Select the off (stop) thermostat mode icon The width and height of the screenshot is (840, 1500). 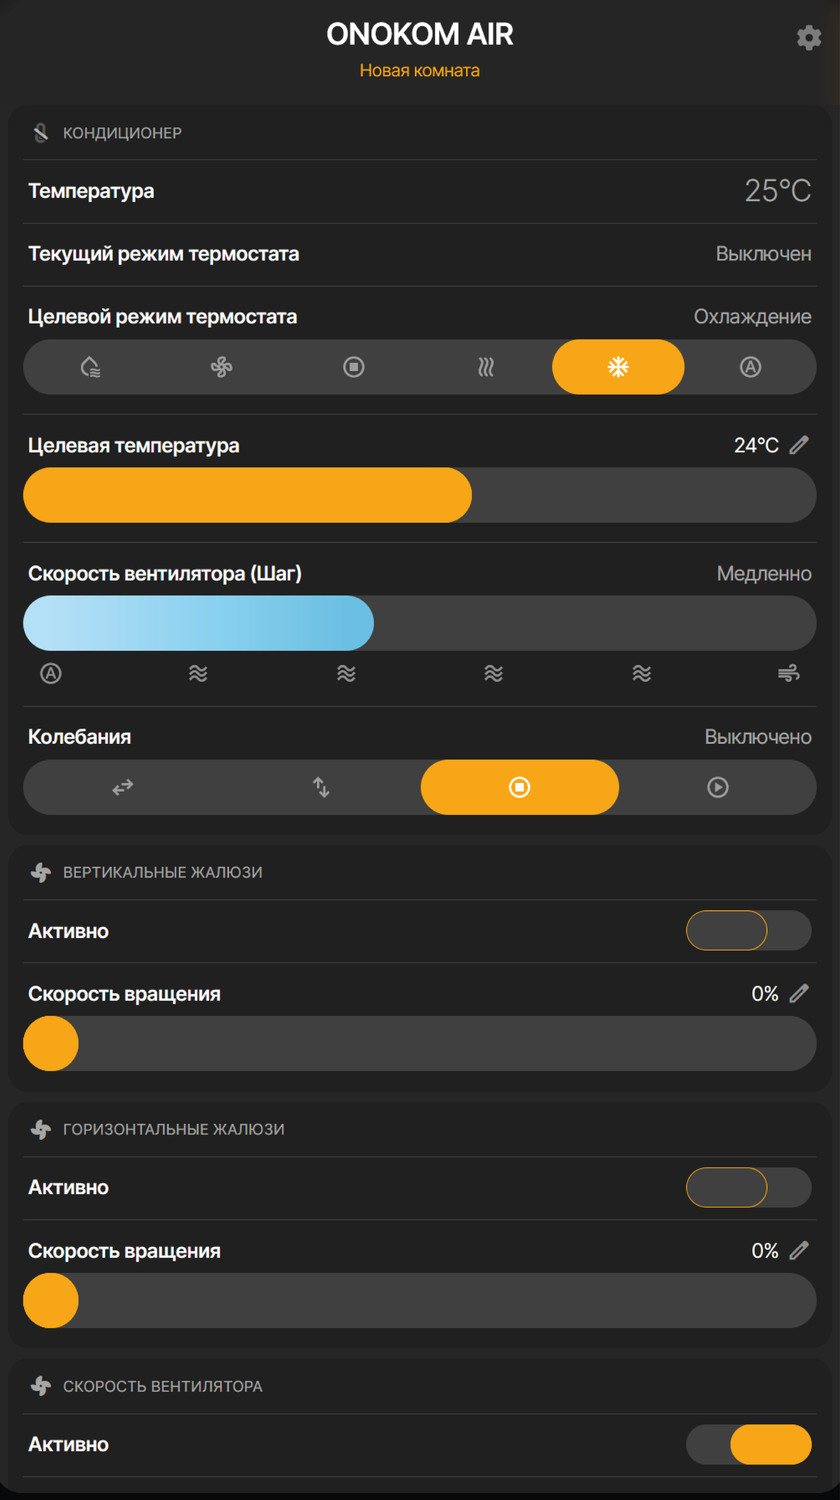[x=354, y=367]
